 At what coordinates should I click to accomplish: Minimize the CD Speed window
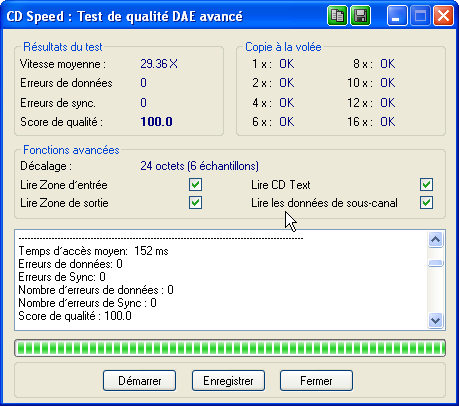397,16
